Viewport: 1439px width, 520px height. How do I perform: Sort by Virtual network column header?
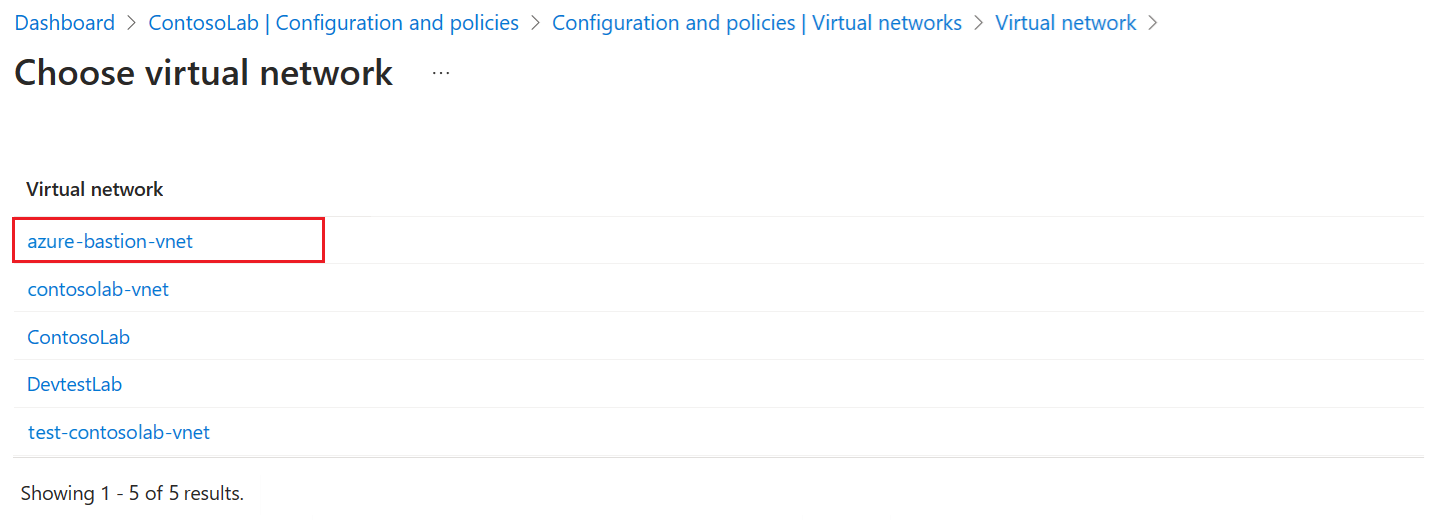(95, 189)
